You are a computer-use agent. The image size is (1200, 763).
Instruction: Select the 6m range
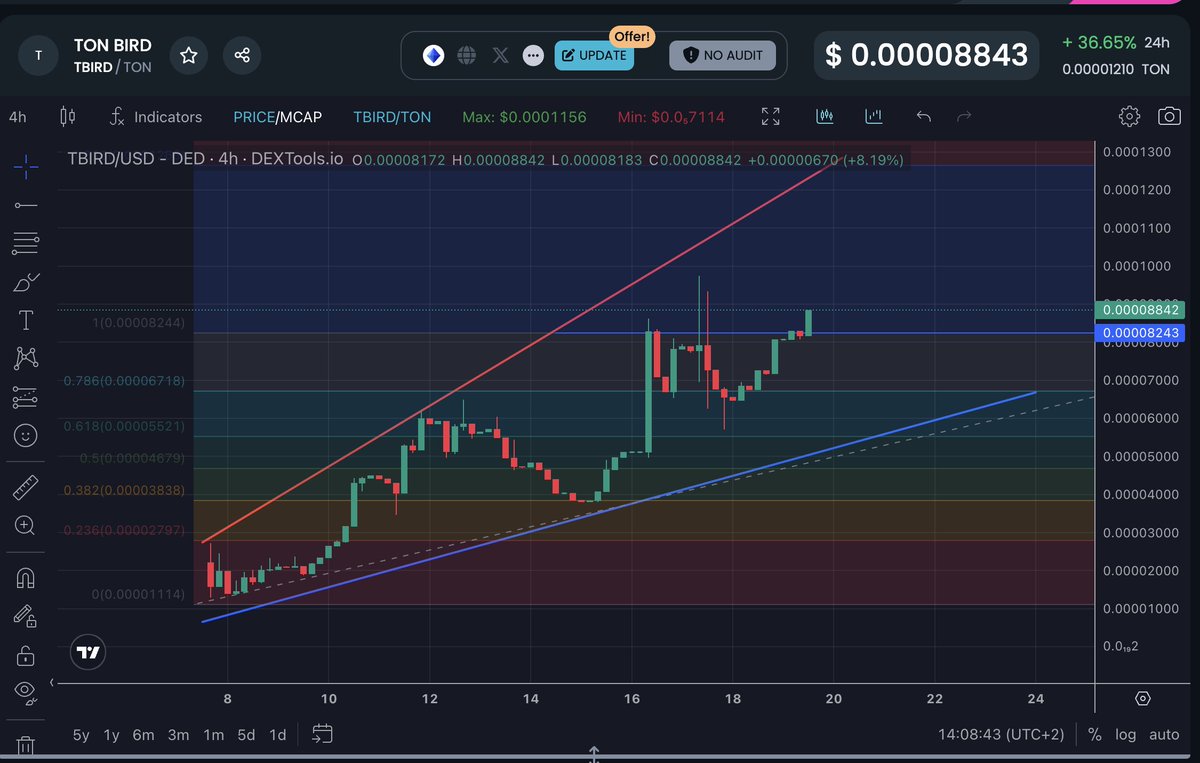click(144, 735)
